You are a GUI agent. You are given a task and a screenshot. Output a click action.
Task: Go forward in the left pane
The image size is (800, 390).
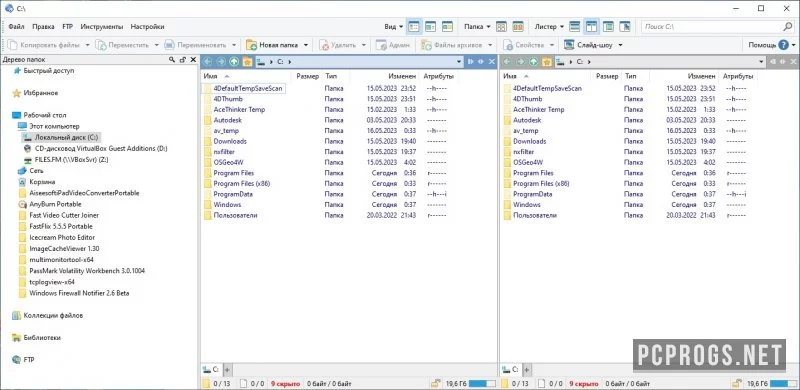click(x=221, y=62)
